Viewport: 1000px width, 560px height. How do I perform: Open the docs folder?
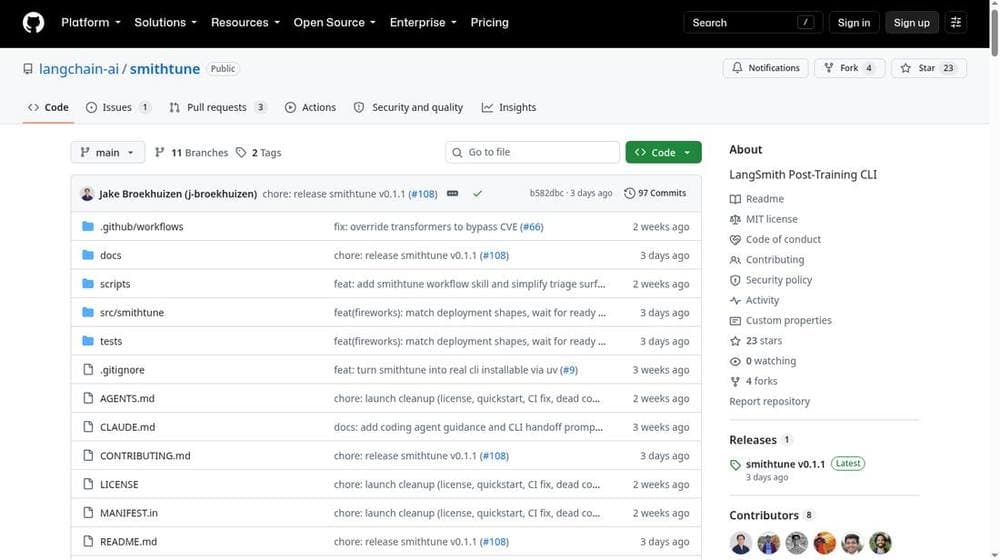click(x=110, y=255)
